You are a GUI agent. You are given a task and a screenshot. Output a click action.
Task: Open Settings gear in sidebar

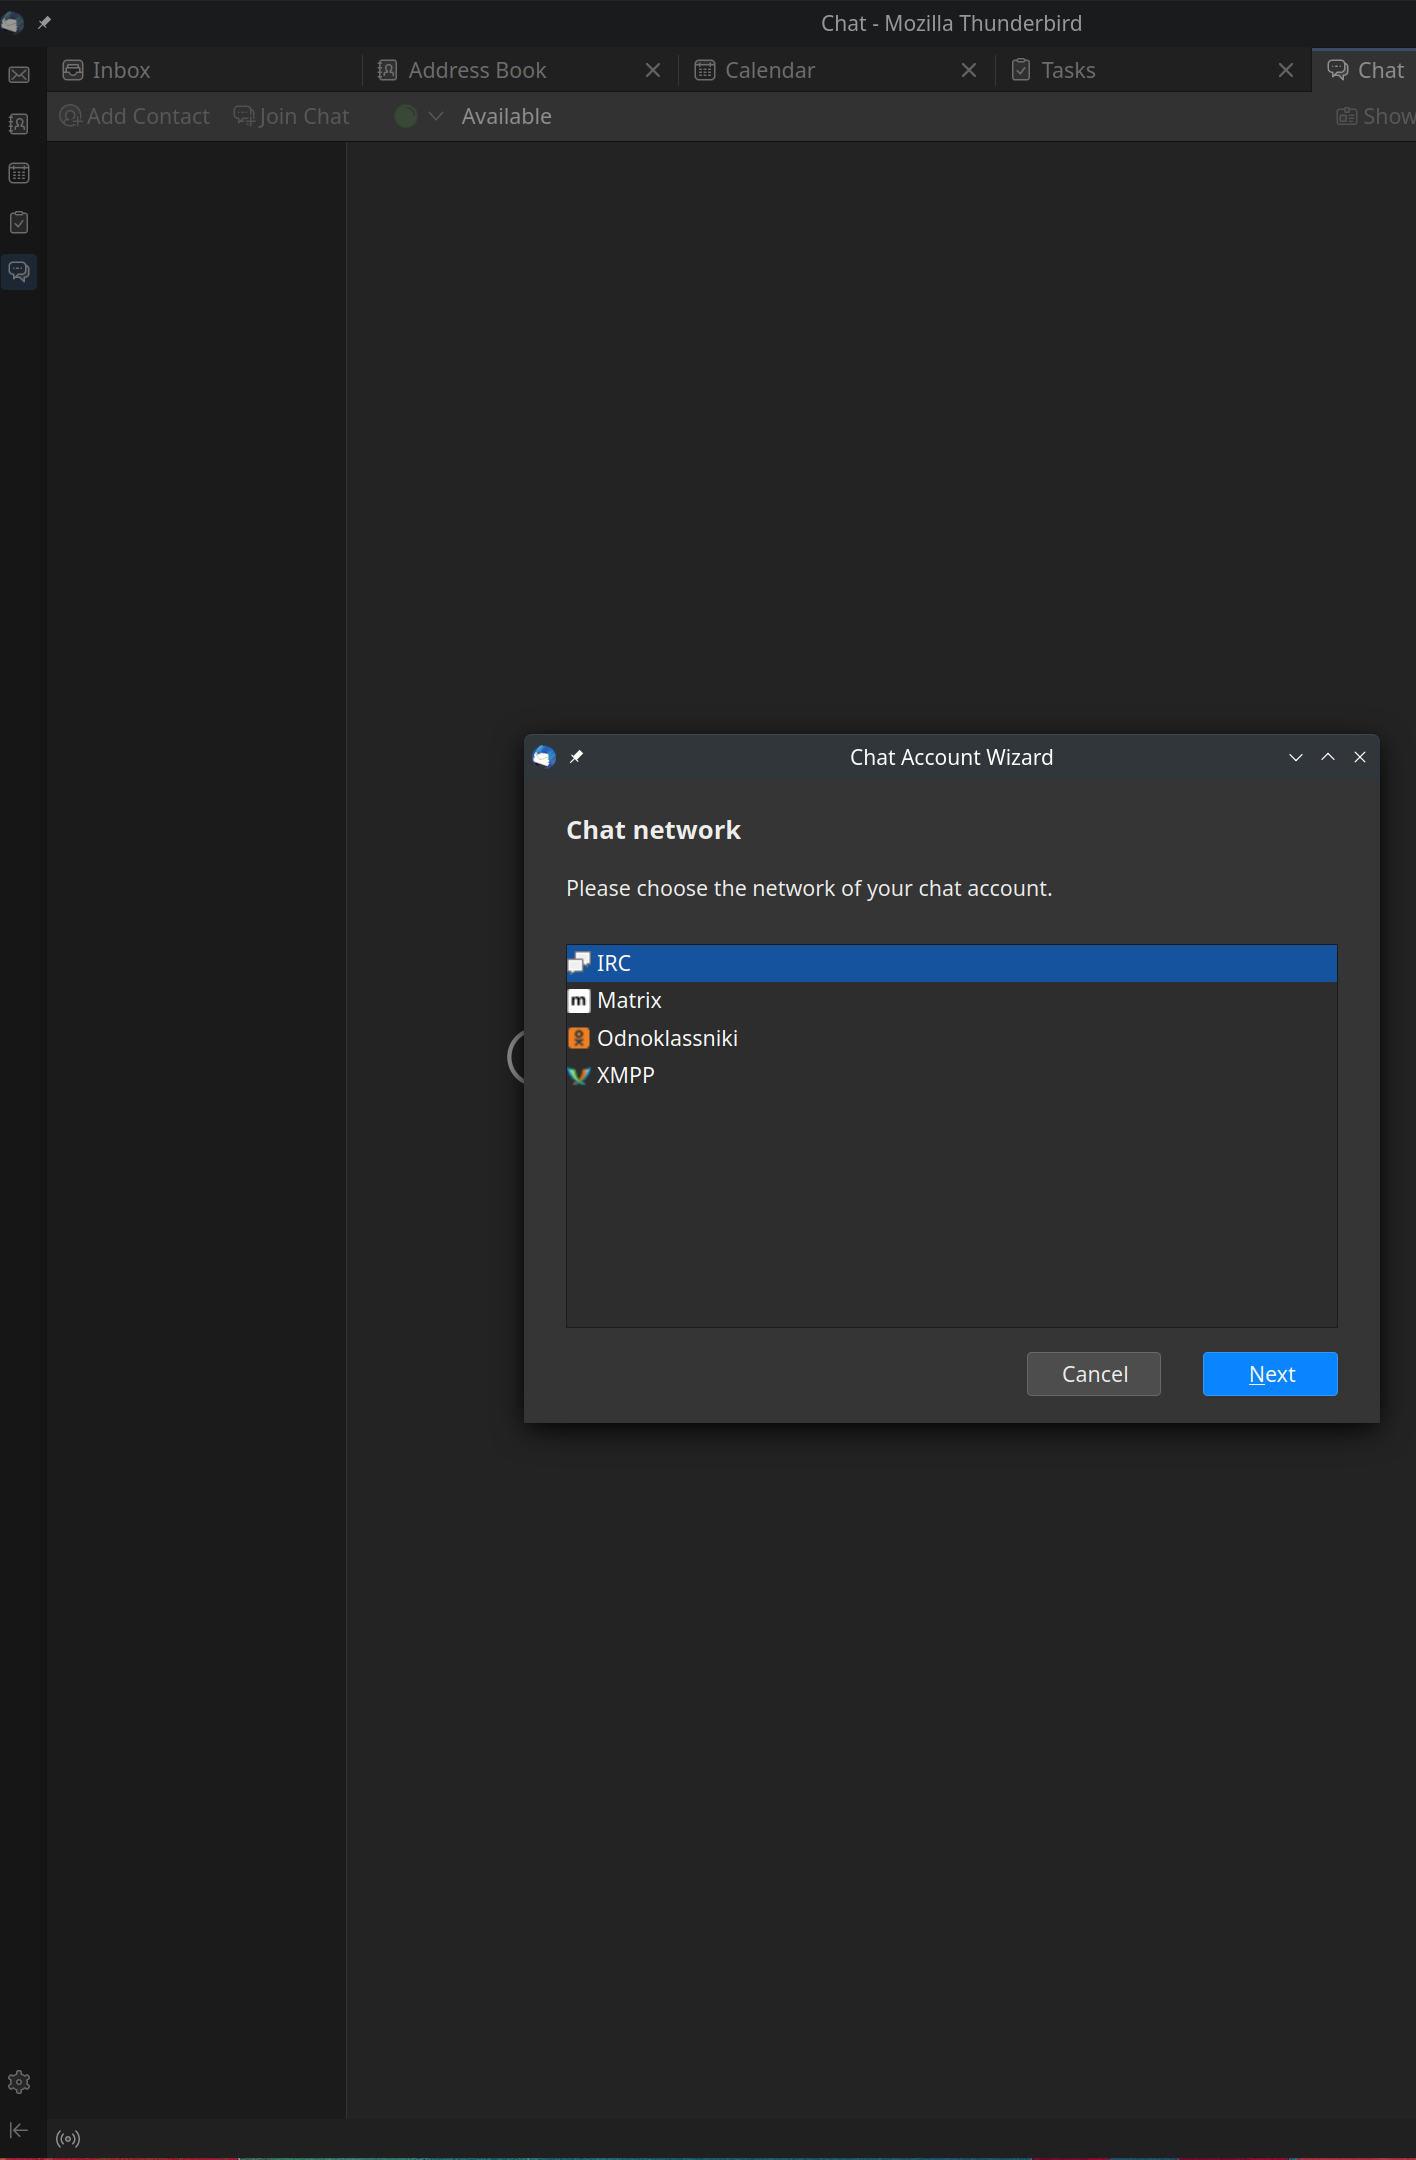pos(19,2082)
